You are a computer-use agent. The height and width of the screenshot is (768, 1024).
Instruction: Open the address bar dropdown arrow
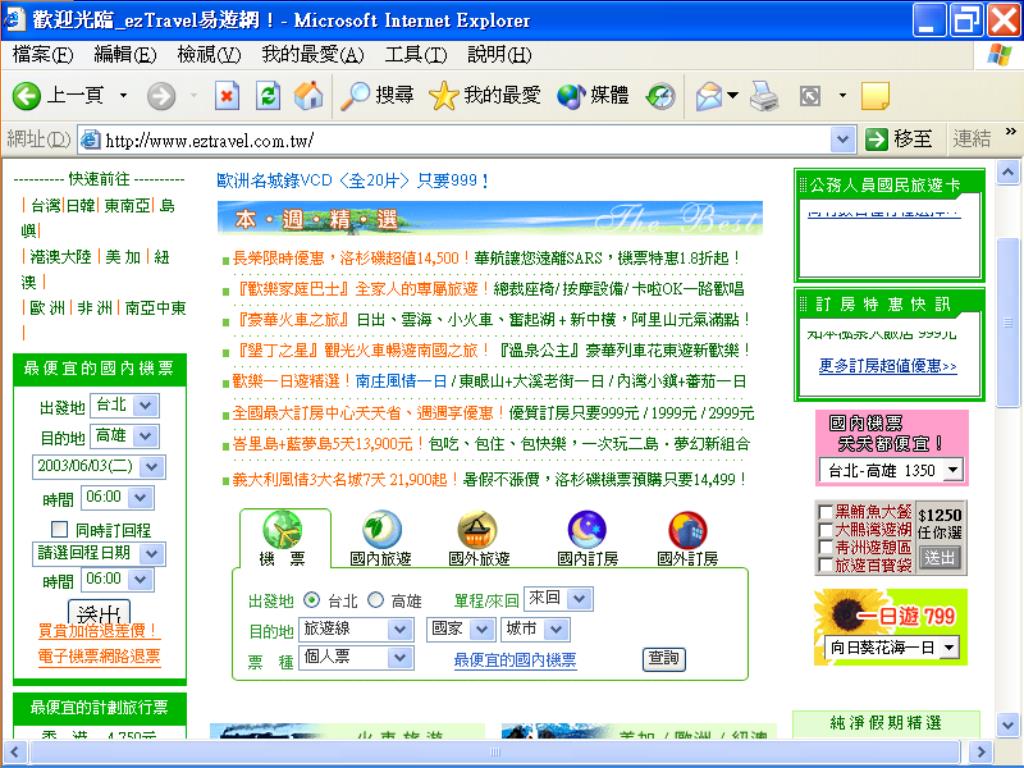point(843,139)
